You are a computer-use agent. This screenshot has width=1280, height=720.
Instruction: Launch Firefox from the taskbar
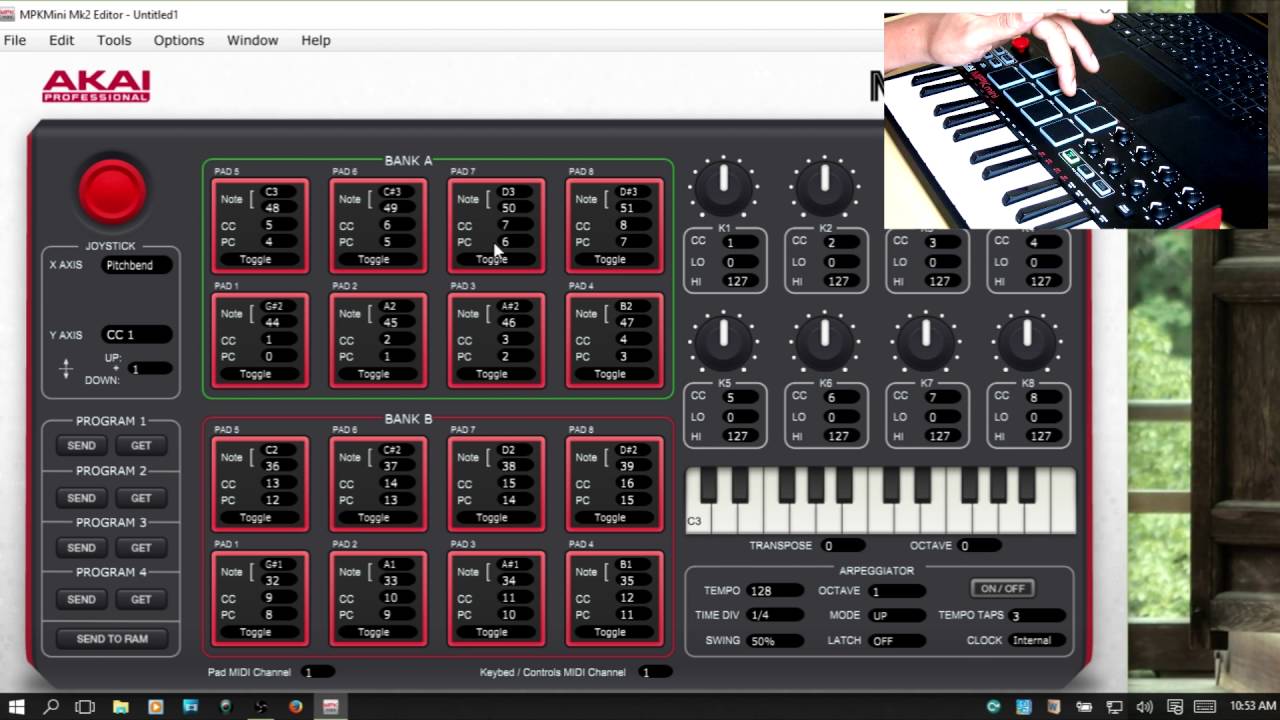[x=295, y=706]
